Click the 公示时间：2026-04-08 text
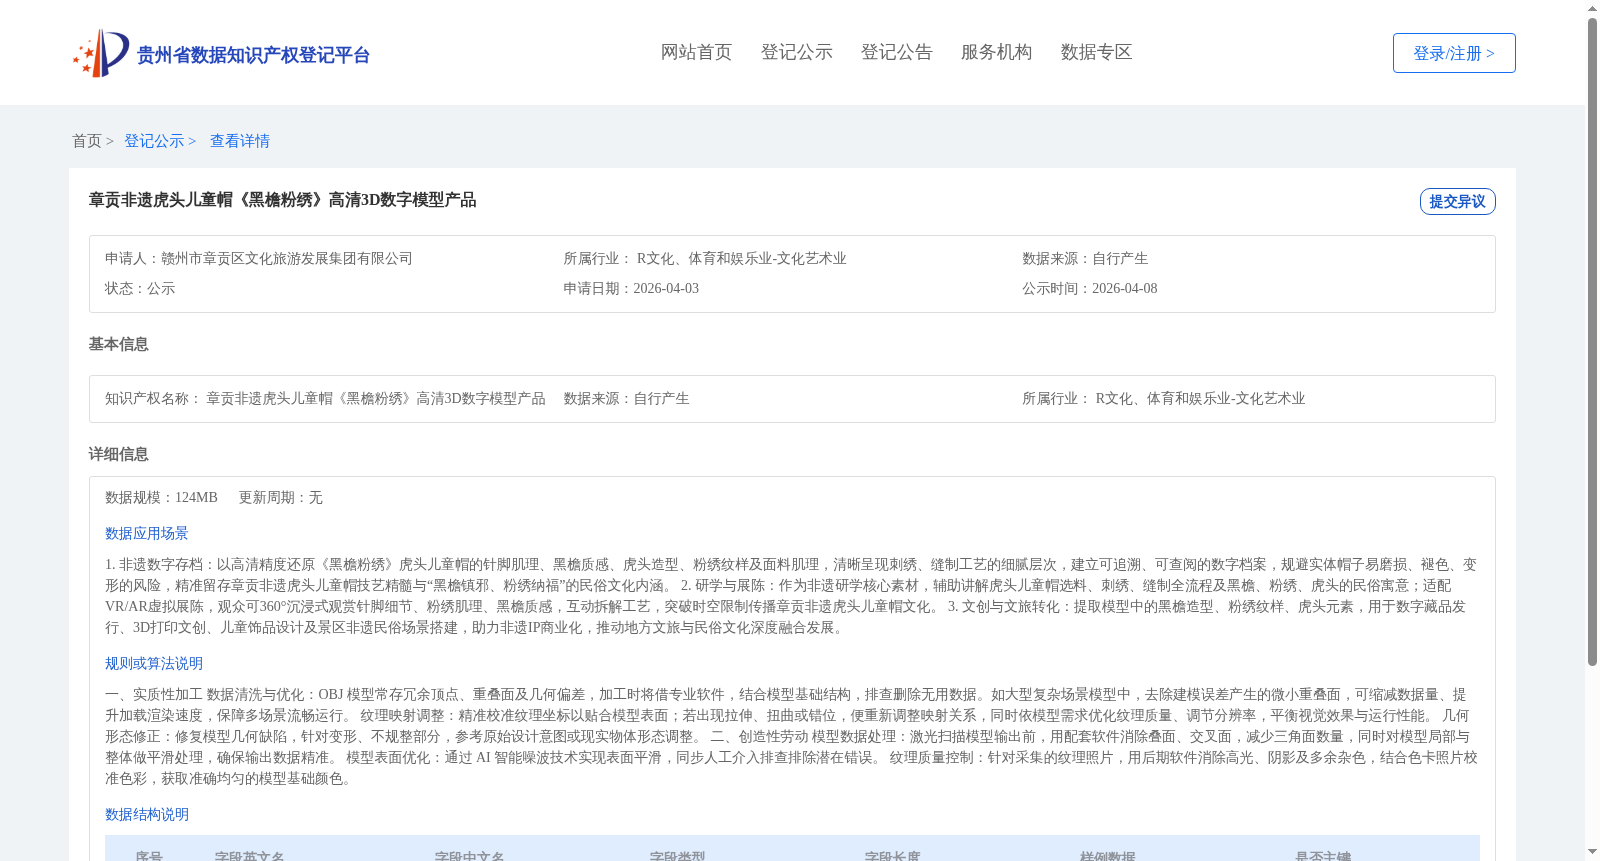 tap(1089, 289)
